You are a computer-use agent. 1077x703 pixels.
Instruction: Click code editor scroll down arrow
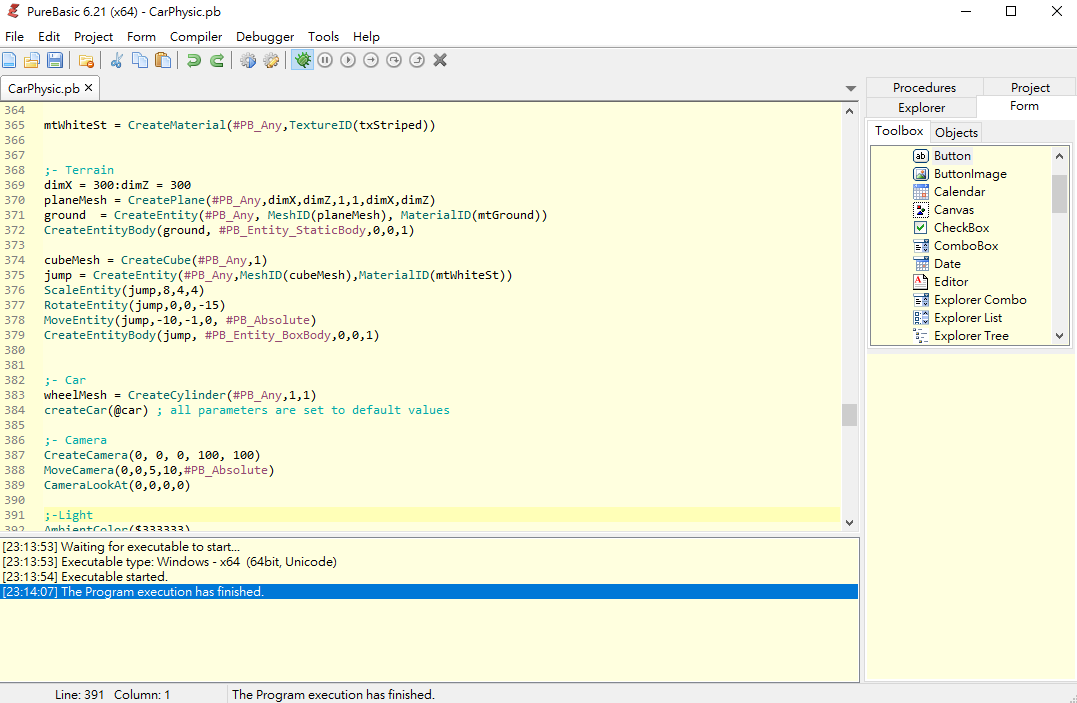click(850, 523)
